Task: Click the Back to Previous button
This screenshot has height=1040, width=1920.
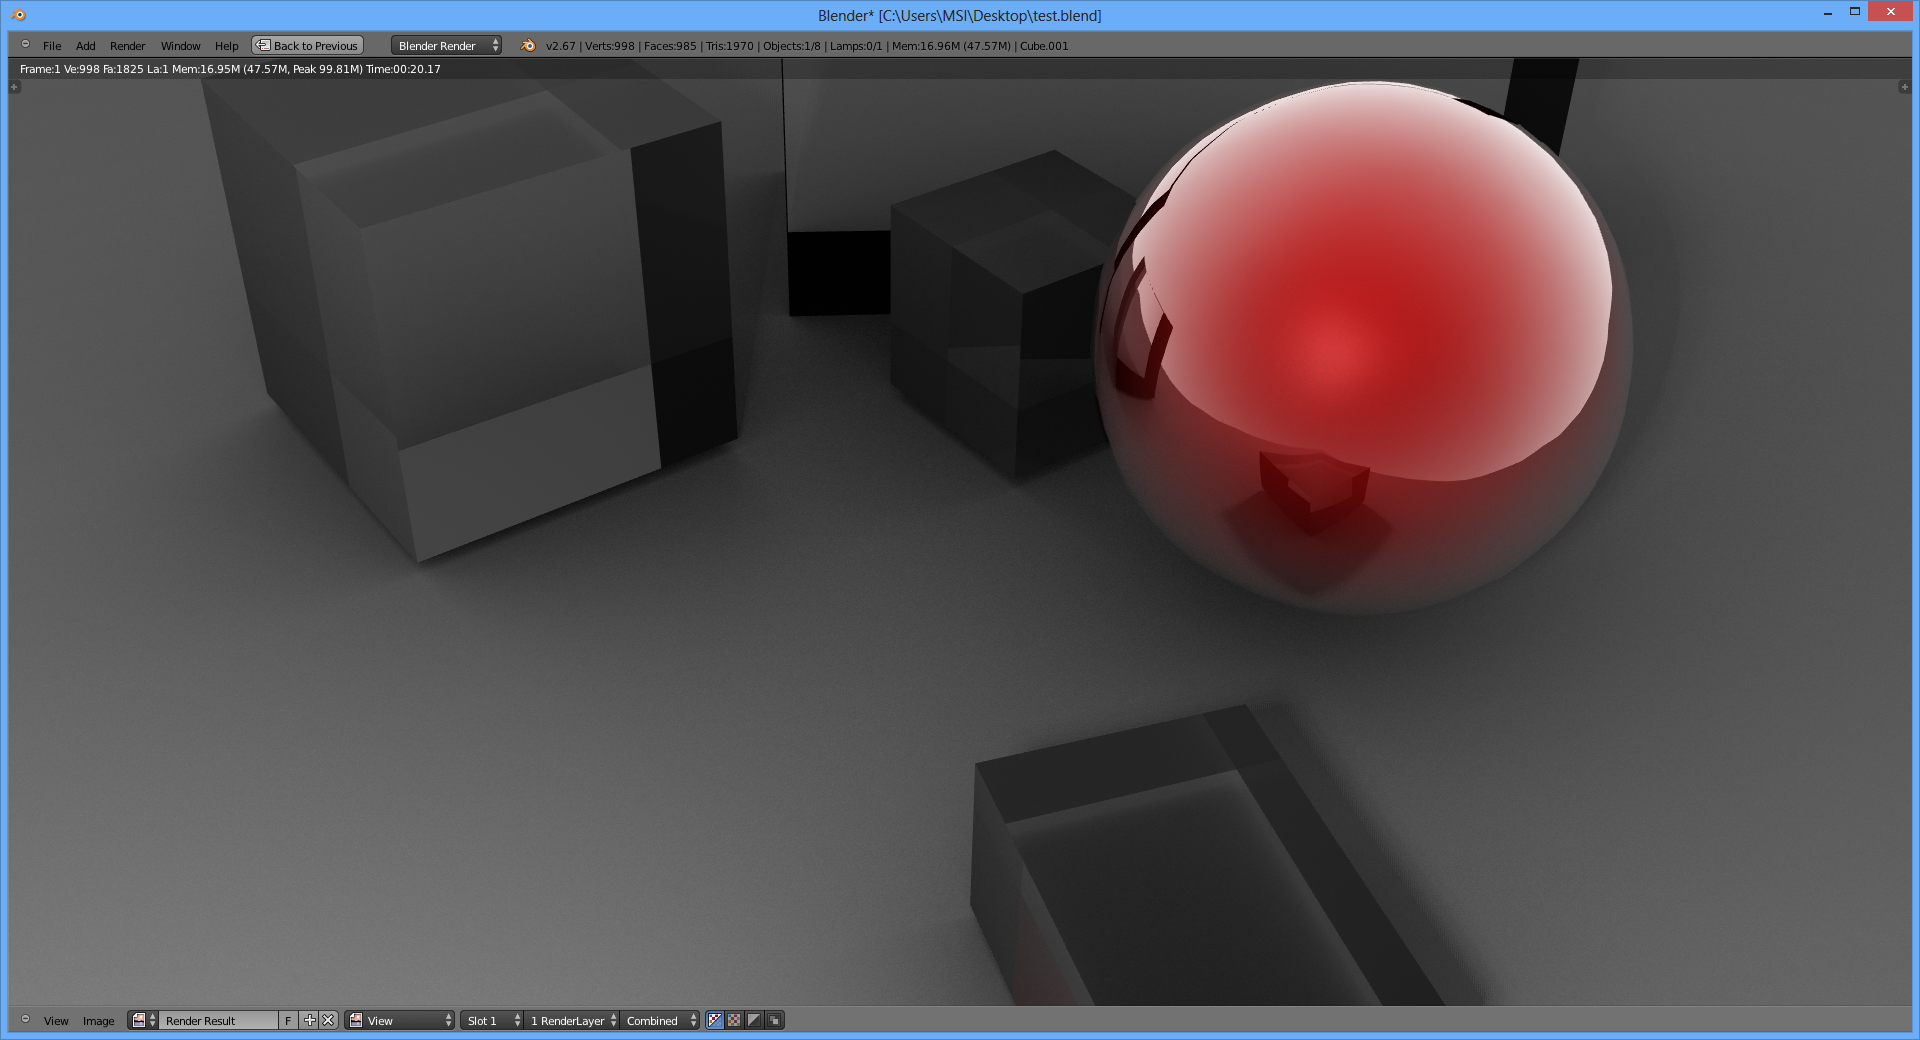Action: point(307,46)
